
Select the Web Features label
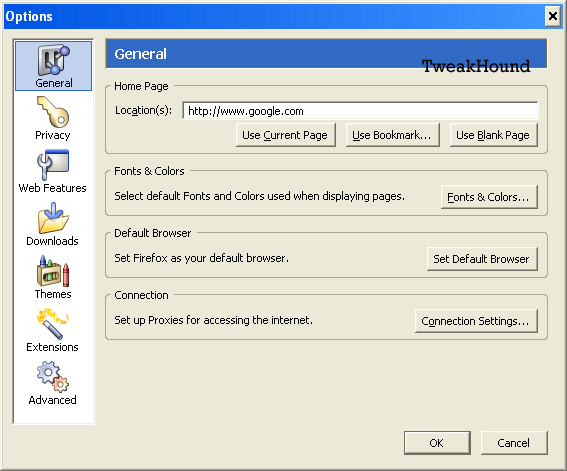click(53, 188)
